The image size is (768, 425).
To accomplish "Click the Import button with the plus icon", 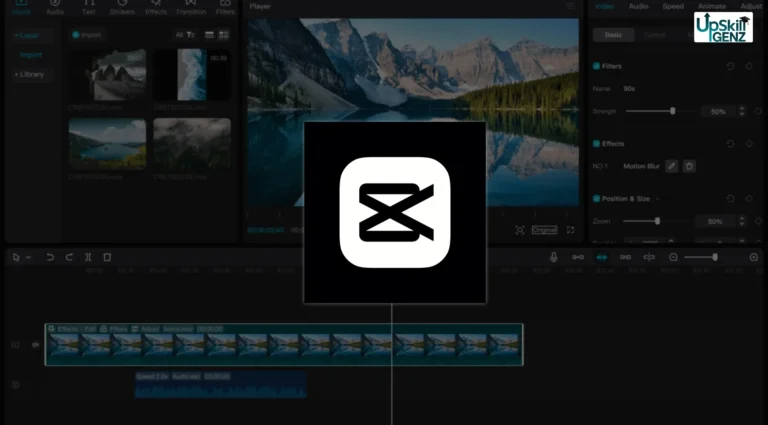I will 87,35.
